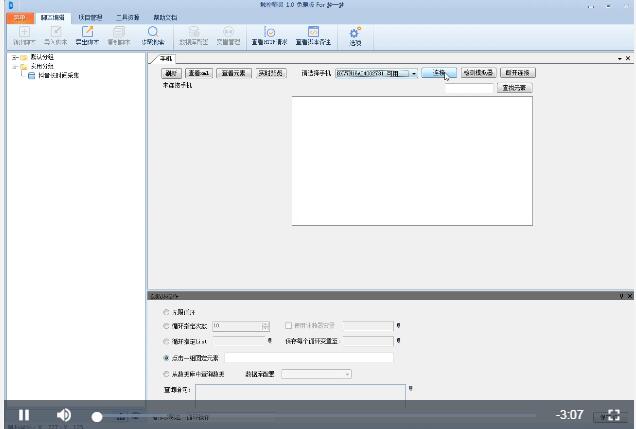Click the loop count spinner arrows

point(265,326)
